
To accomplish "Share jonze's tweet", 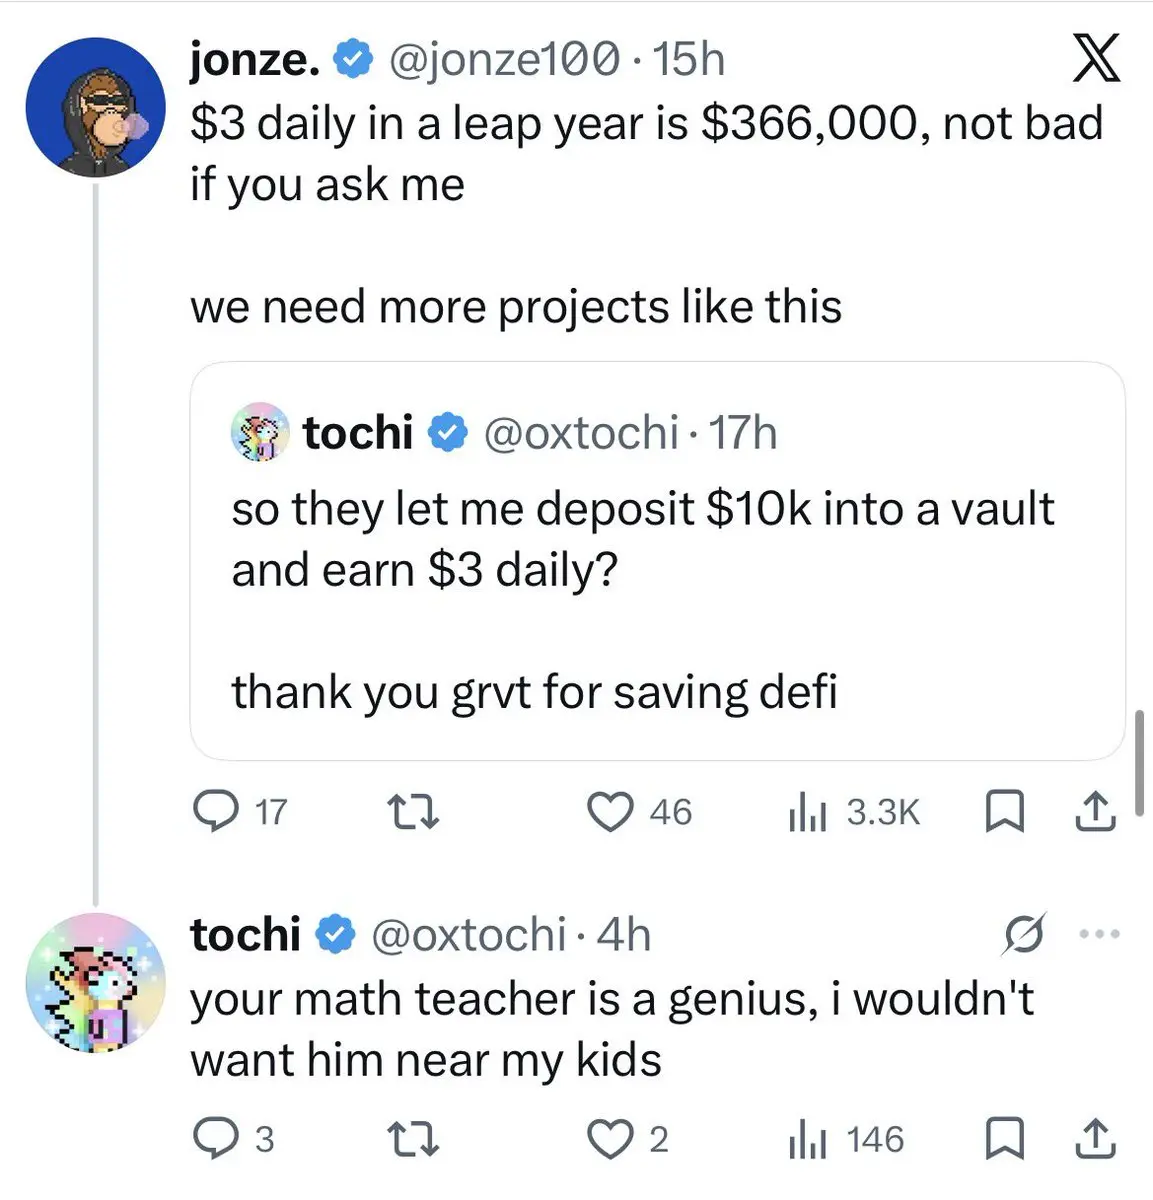I will point(1095,811).
